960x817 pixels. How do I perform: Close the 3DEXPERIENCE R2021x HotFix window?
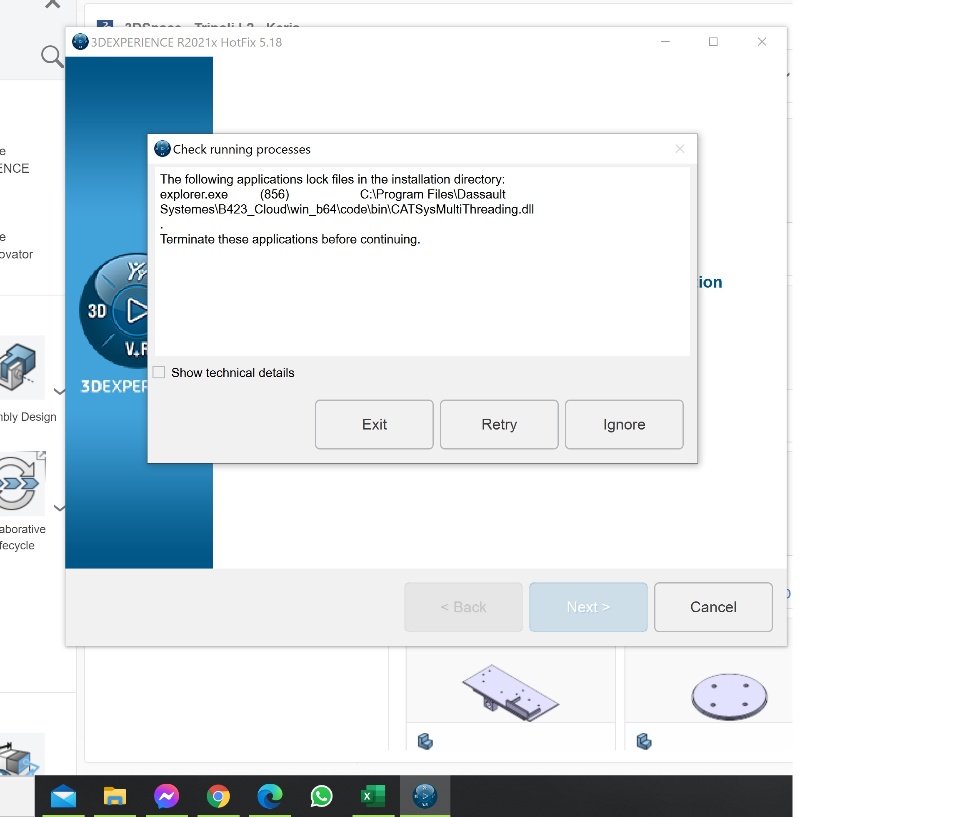pos(762,42)
